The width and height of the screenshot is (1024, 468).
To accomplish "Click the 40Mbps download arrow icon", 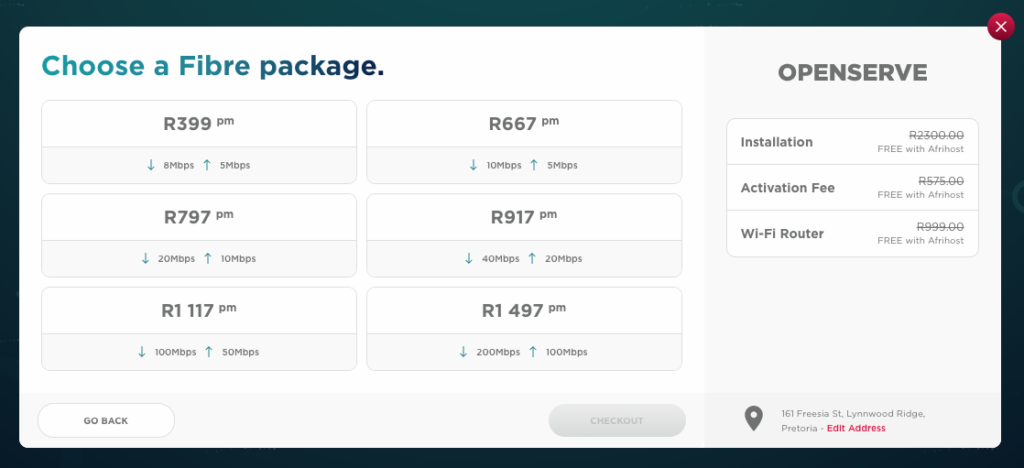I will tap(468, 258).
